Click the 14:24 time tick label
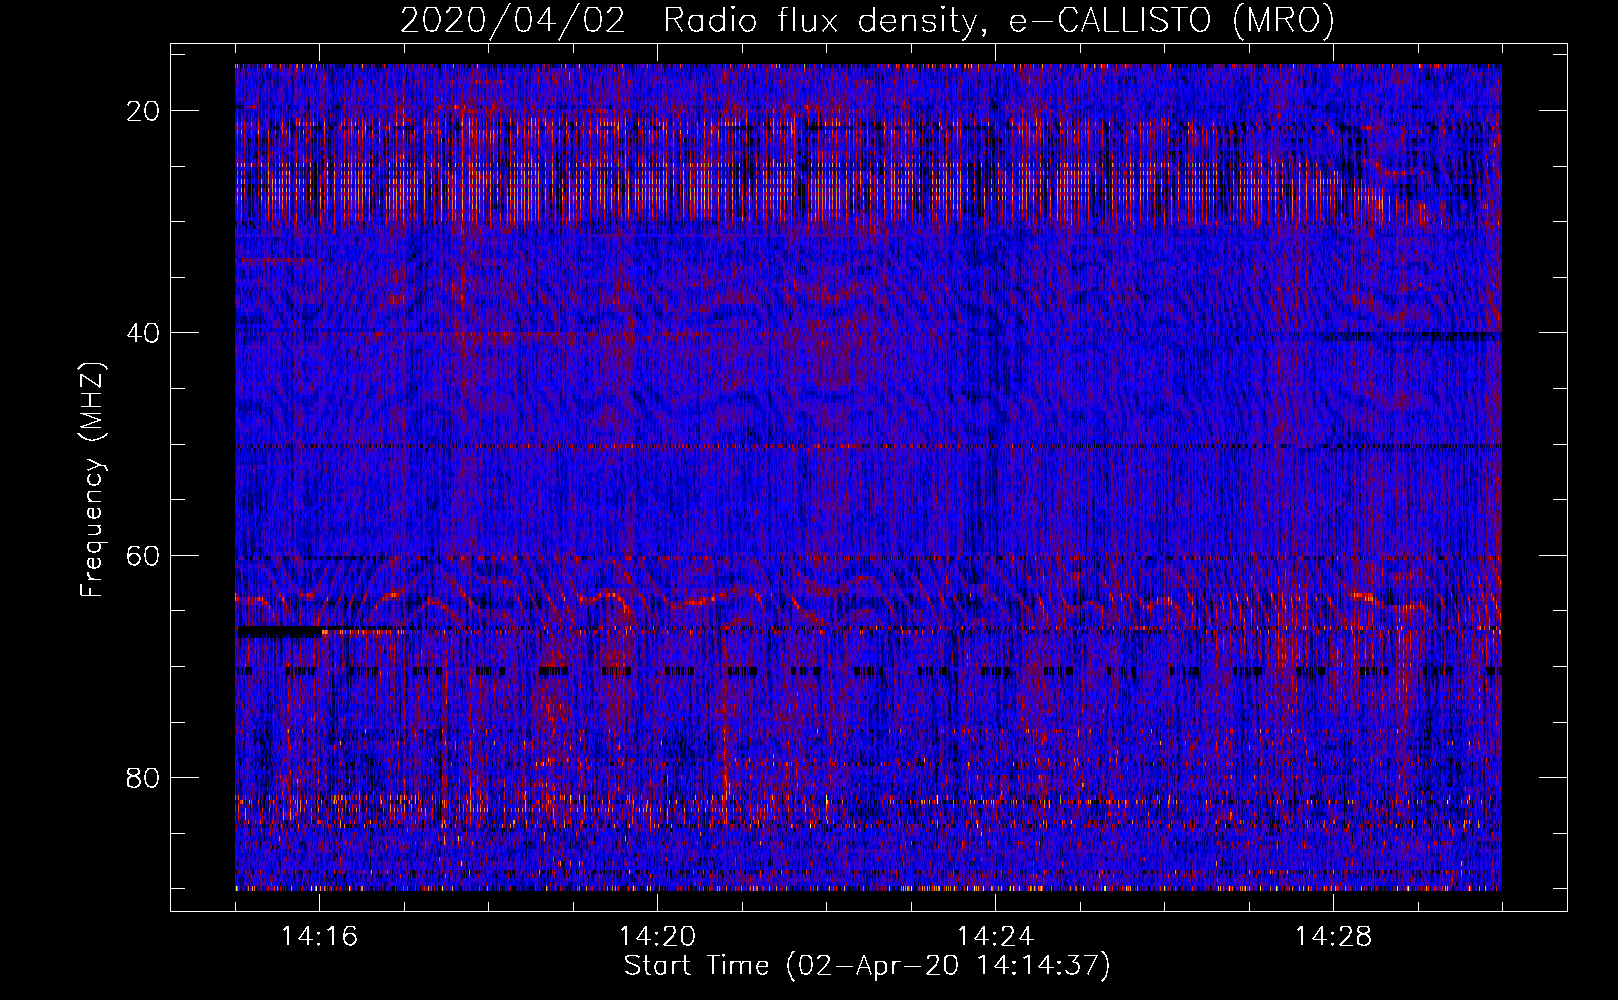Screen dimensions: 1618x1000 (995, 937)
